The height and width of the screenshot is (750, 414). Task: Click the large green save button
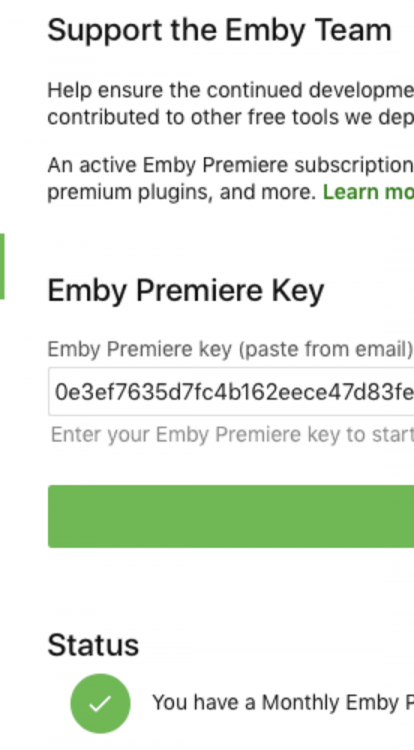tap(231, 517)
